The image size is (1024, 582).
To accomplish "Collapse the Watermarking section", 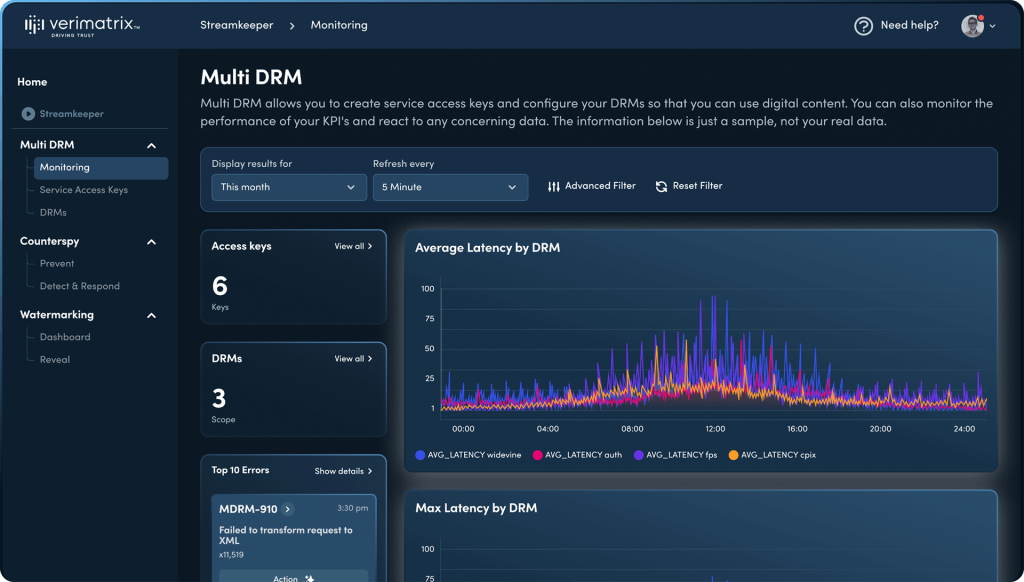I will (152, 315).
